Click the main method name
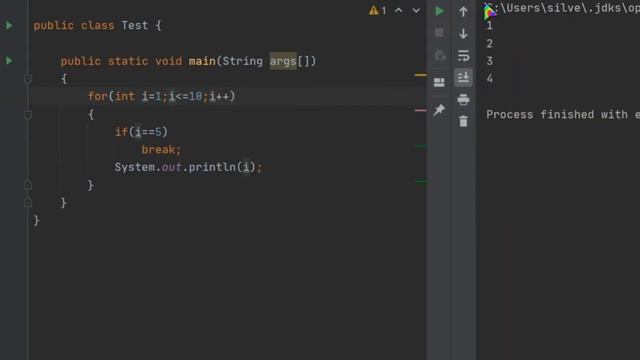 [202, 61]
